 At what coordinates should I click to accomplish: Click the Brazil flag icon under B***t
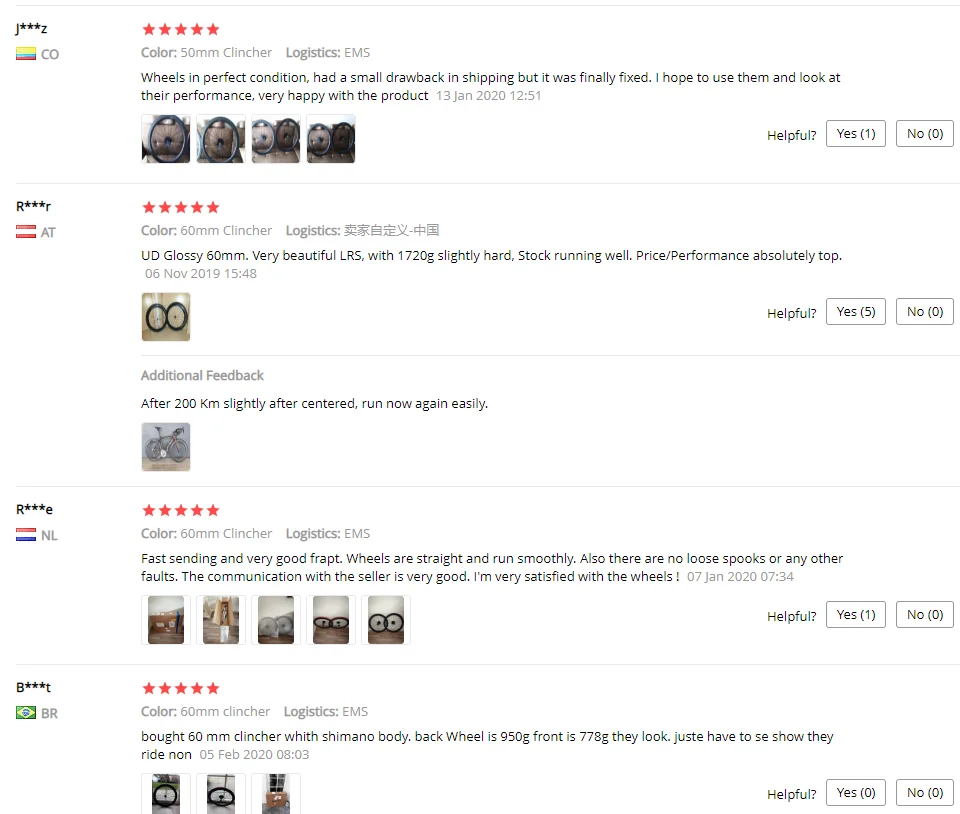pyautogui.click(x=26, y=713)
